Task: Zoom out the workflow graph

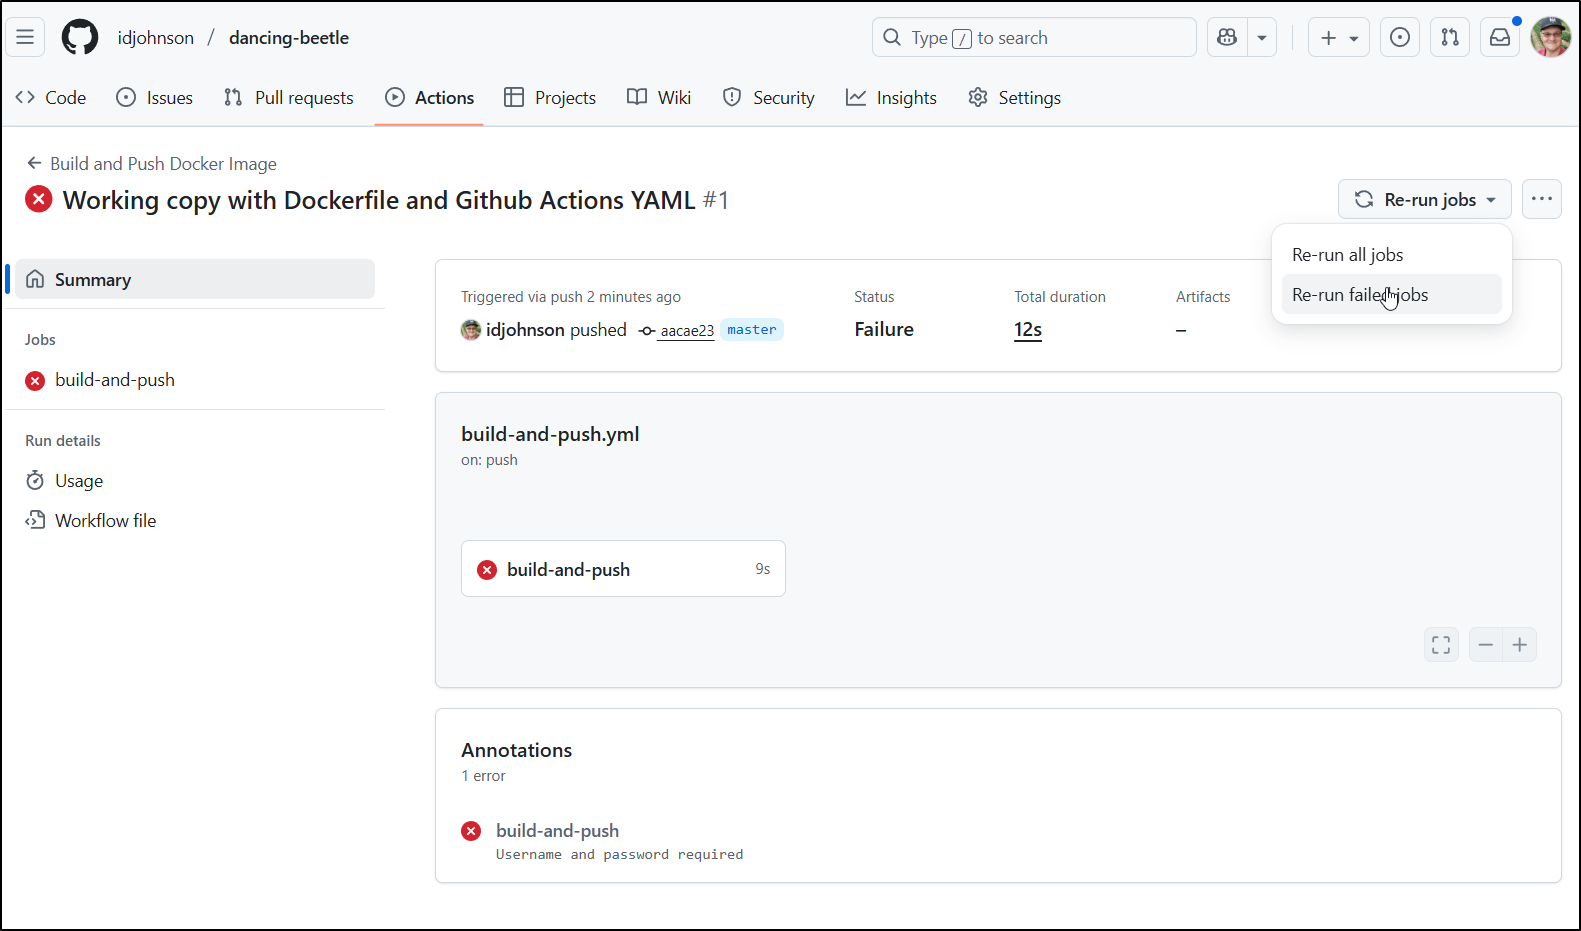Action: [x=1486, y=645]
